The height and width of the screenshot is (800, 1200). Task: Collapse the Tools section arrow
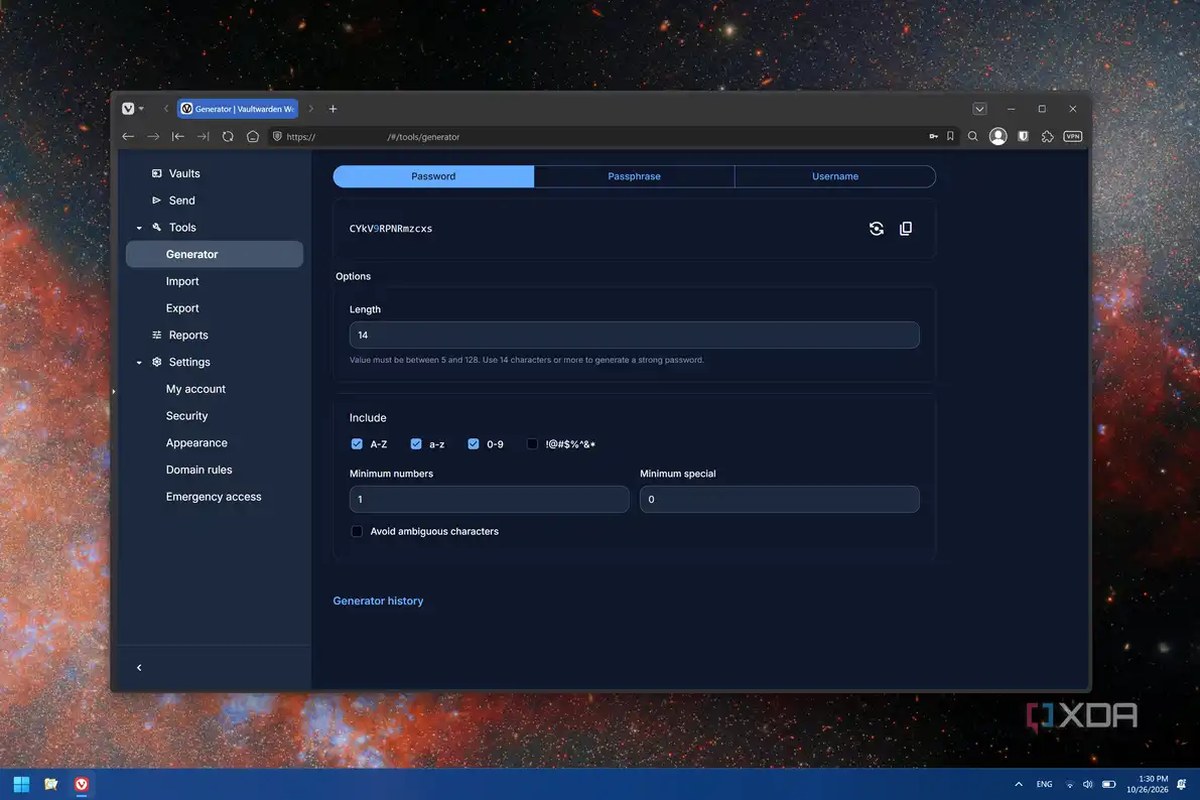(x=139, y=228)
